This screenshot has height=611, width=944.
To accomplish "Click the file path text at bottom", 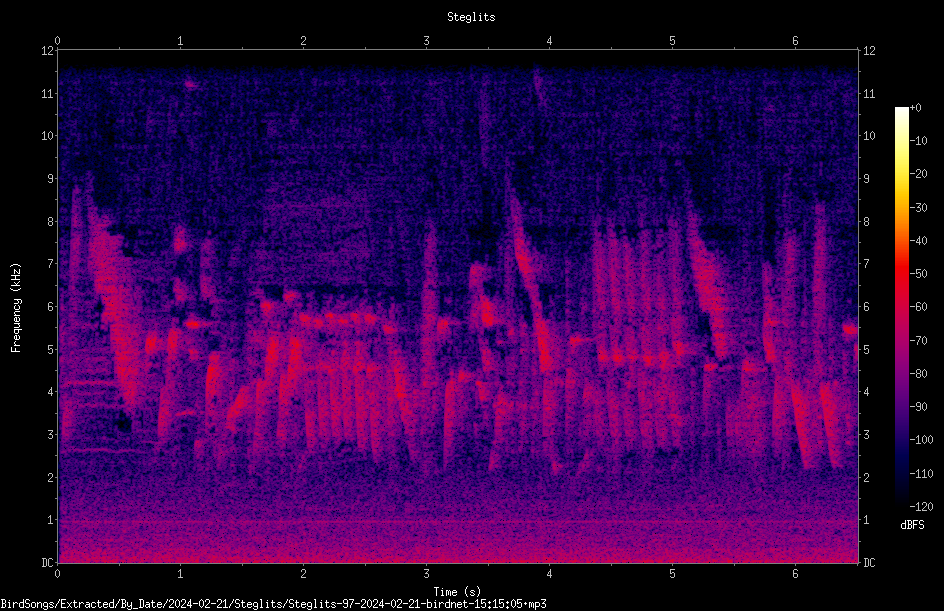I will [273, 604].
